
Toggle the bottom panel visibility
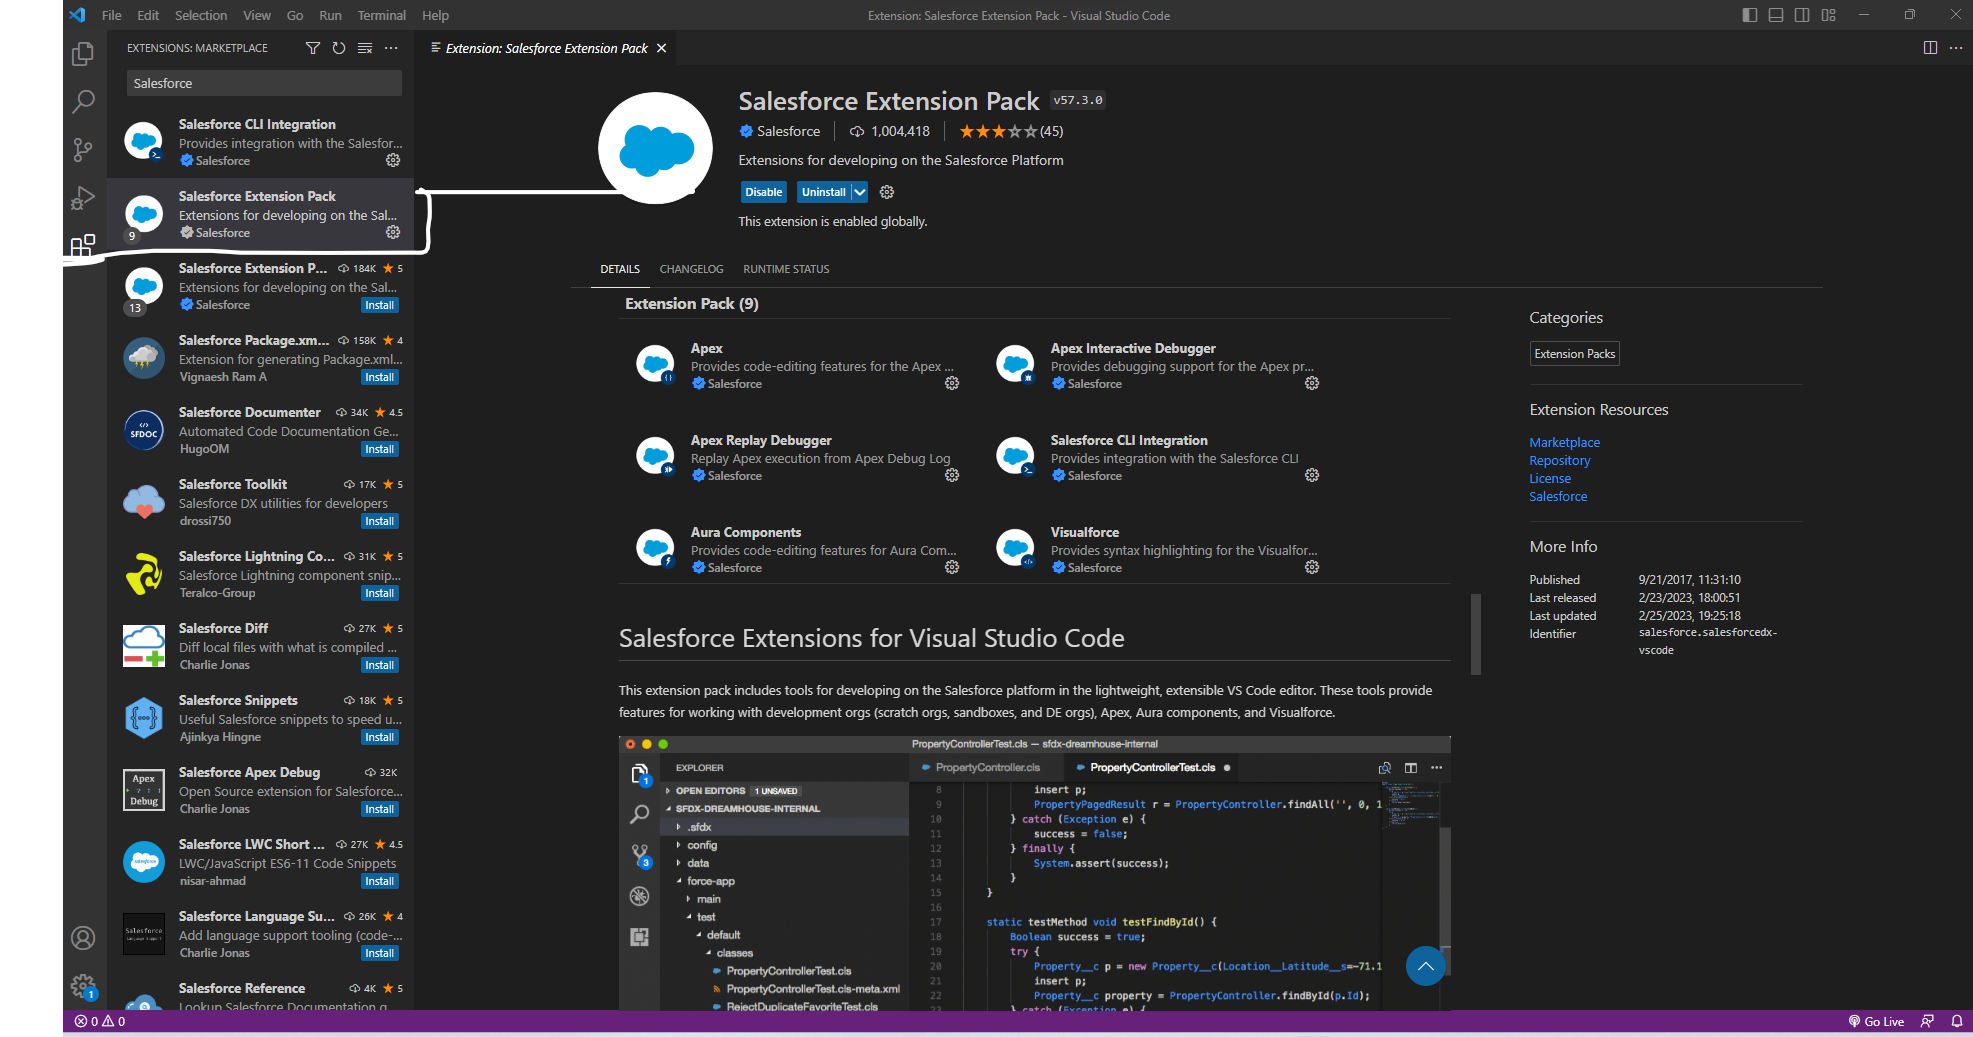1776,15
